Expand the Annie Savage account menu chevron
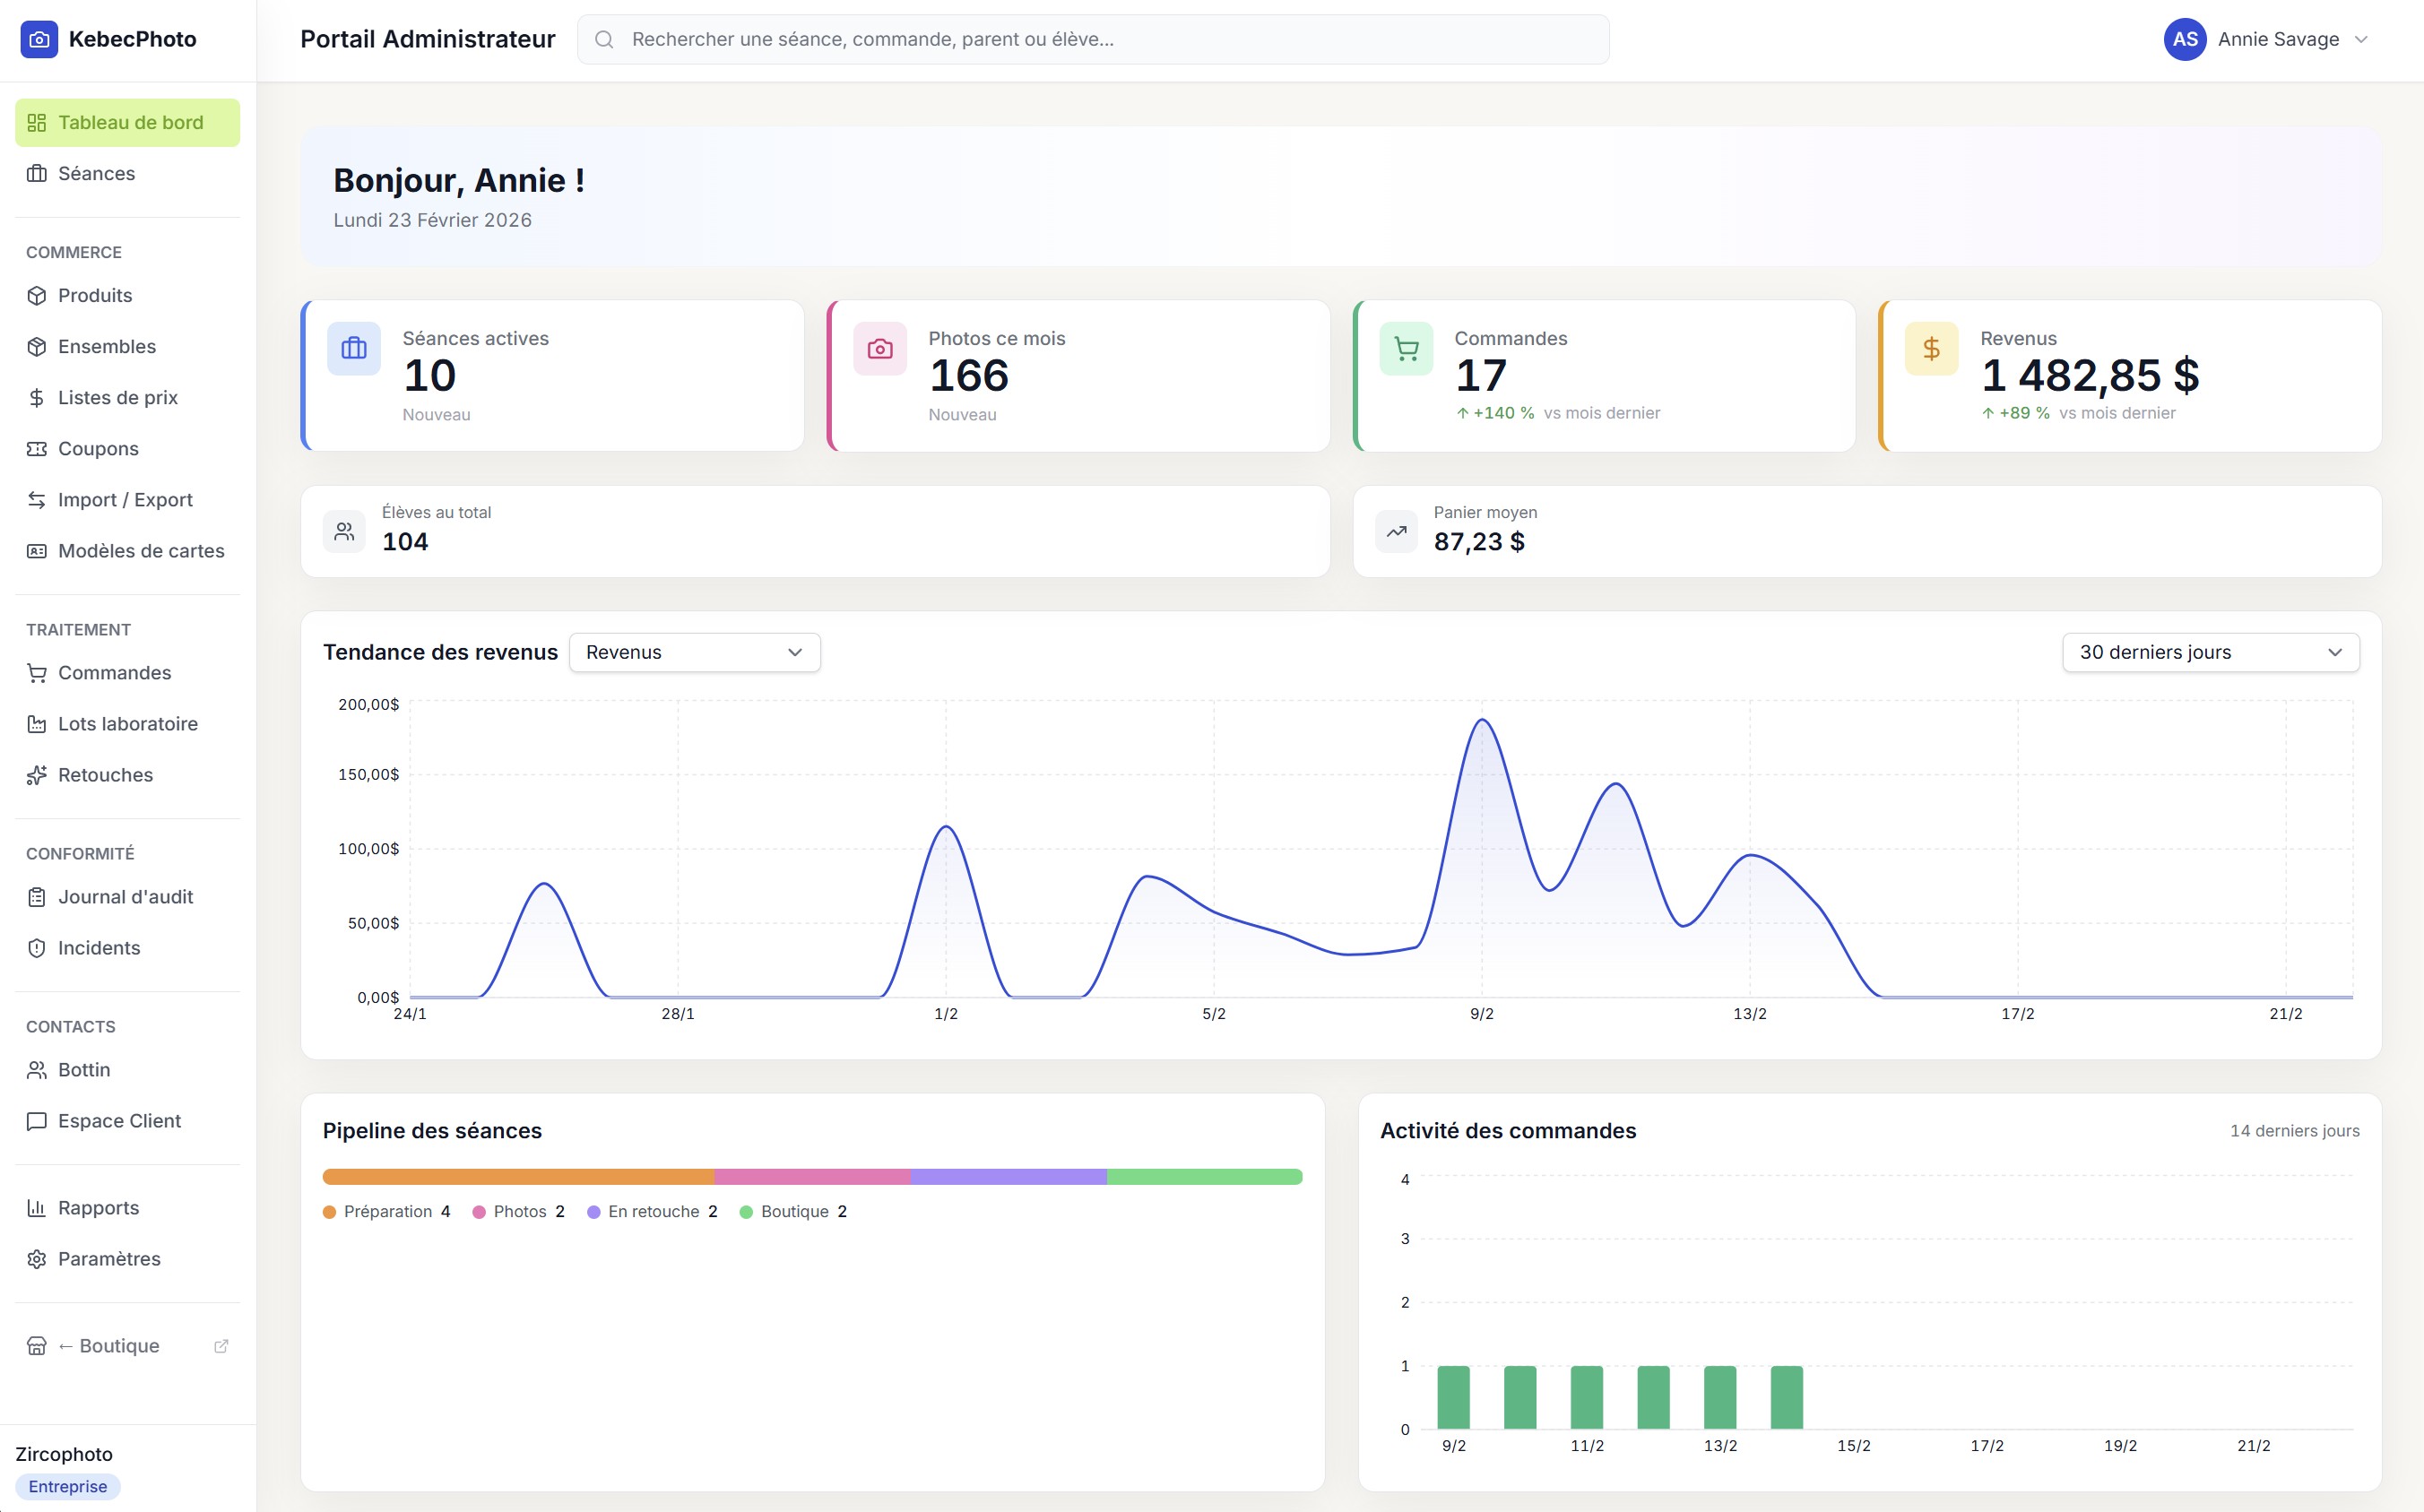Viewport: 2424px width, 1512px height. (x=2361, y=40)
